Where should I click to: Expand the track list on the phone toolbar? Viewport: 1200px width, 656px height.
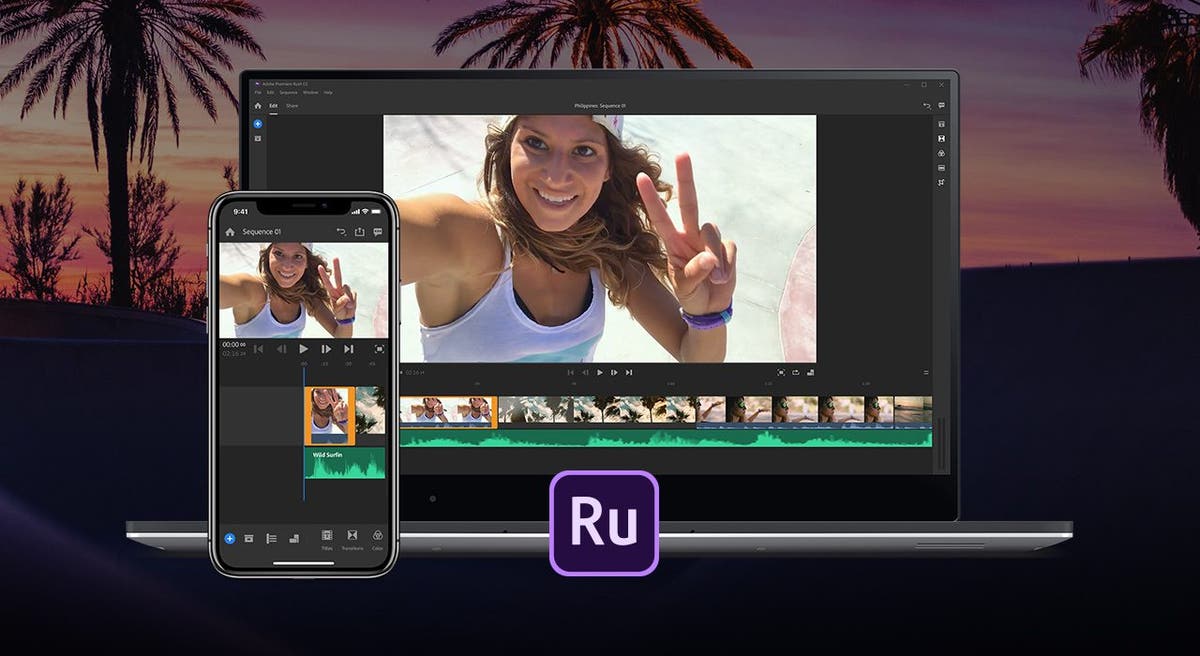tap(271, 538)
